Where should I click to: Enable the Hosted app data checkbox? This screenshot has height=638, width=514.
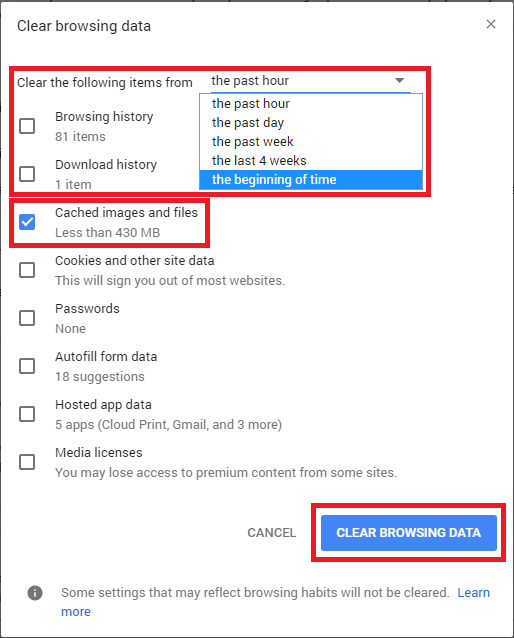pyautogui.click(x=27, y=414)
